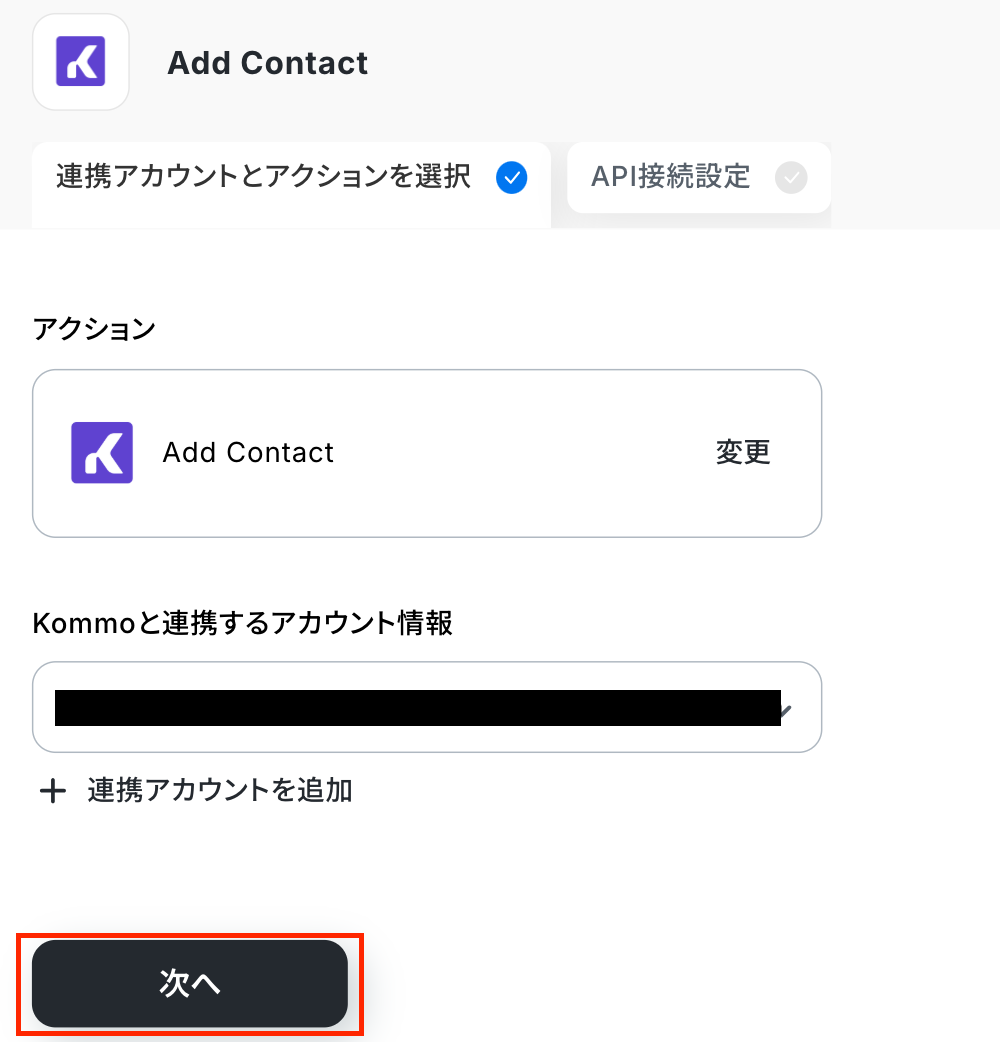Click the Add Contact title in the header
Screen dimensions: 1000x1042
[268, 63]
